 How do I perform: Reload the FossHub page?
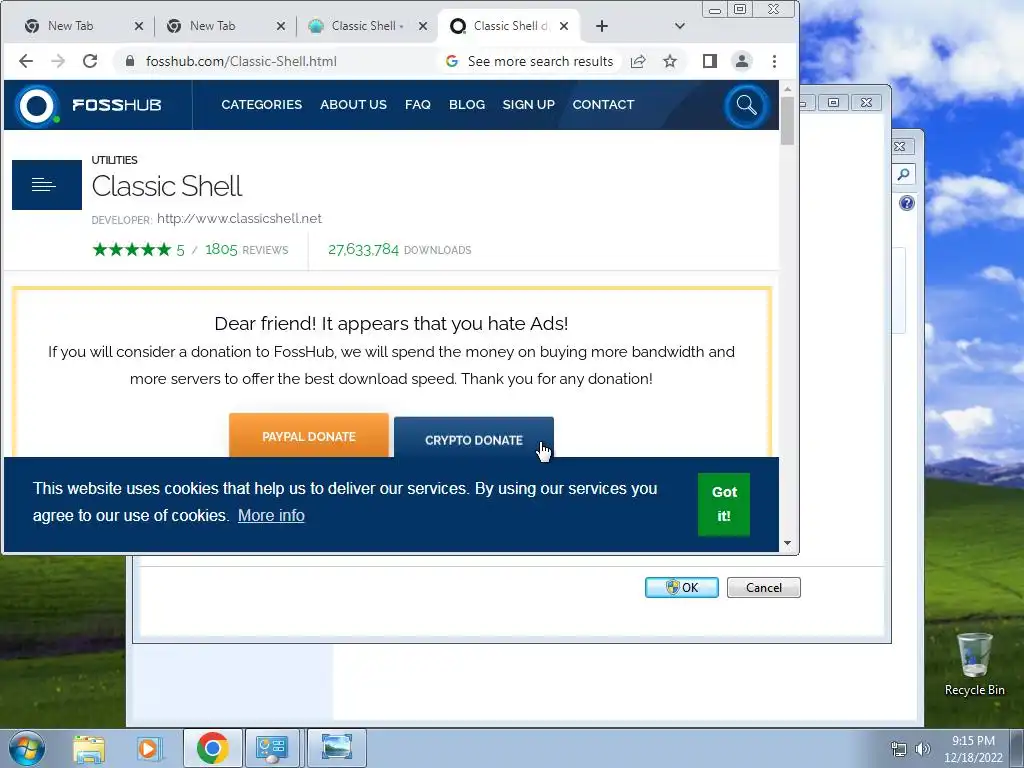90,61
